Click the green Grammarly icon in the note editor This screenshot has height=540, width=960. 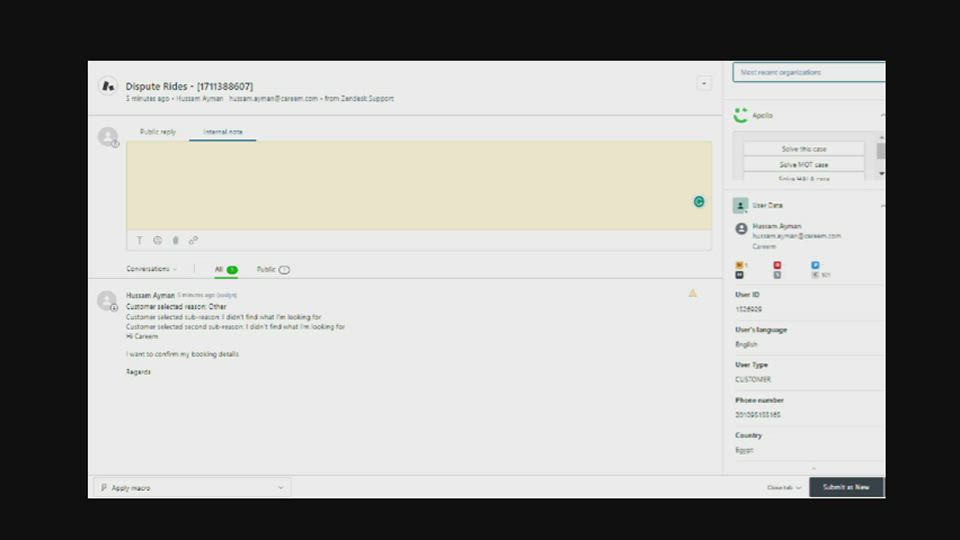699,201
